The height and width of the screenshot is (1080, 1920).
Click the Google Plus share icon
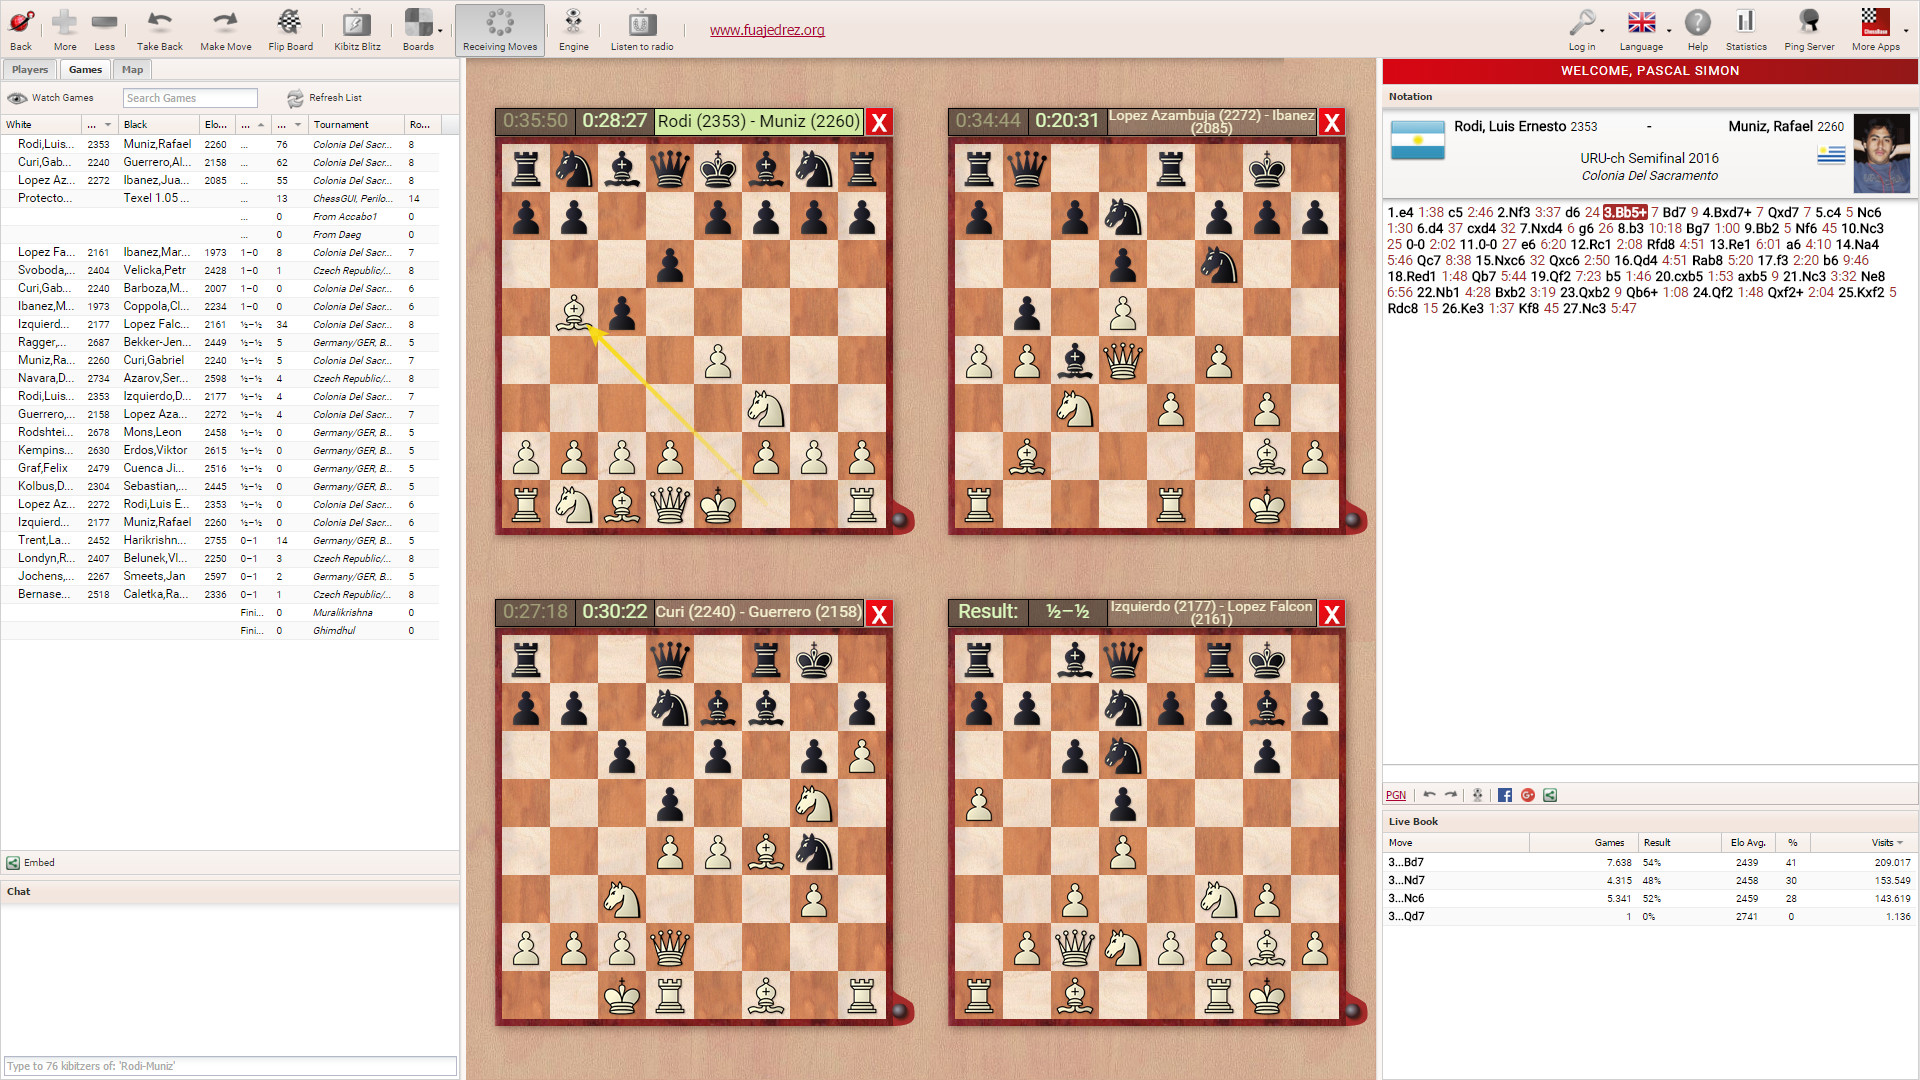pos(1527,795)
